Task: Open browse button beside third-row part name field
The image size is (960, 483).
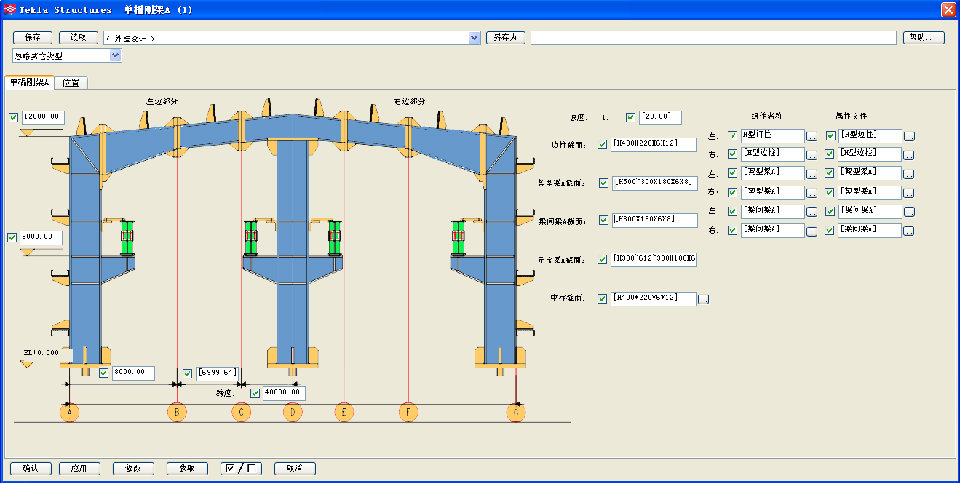Action: (x=811, y=174)
